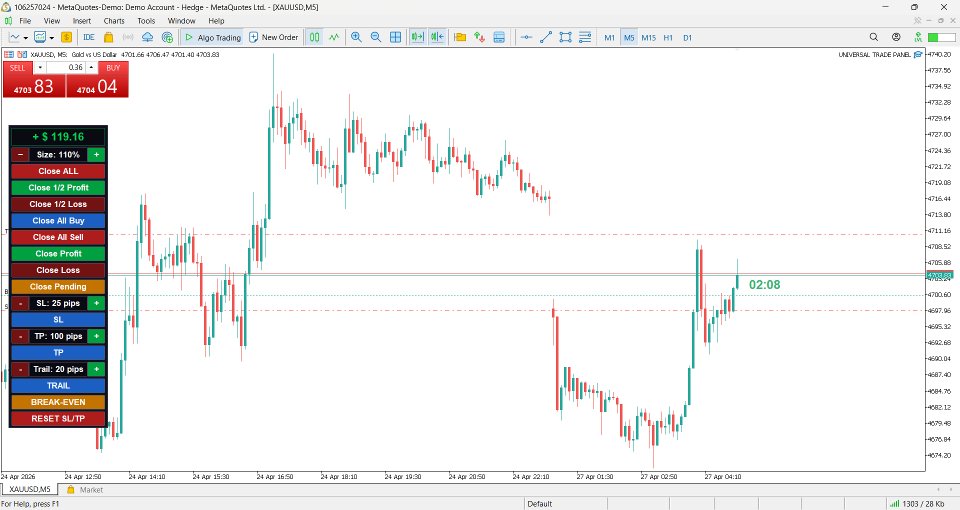The image size is (960, 510).
Task: Open the Insert menu
Action: click(x=81, y=21)
